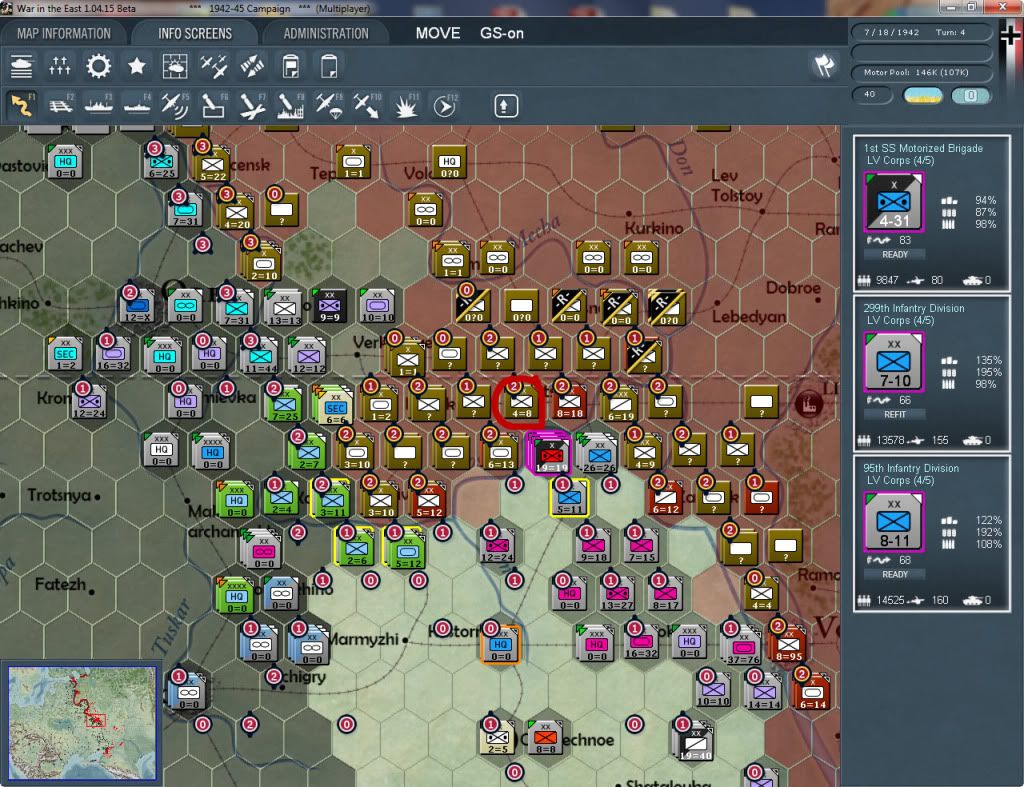This screenshot has width=1024, height=787.
Task: Open LV Corps link under 1st SS Brigade
Action: pyautogui.click(x=900, y=161)
